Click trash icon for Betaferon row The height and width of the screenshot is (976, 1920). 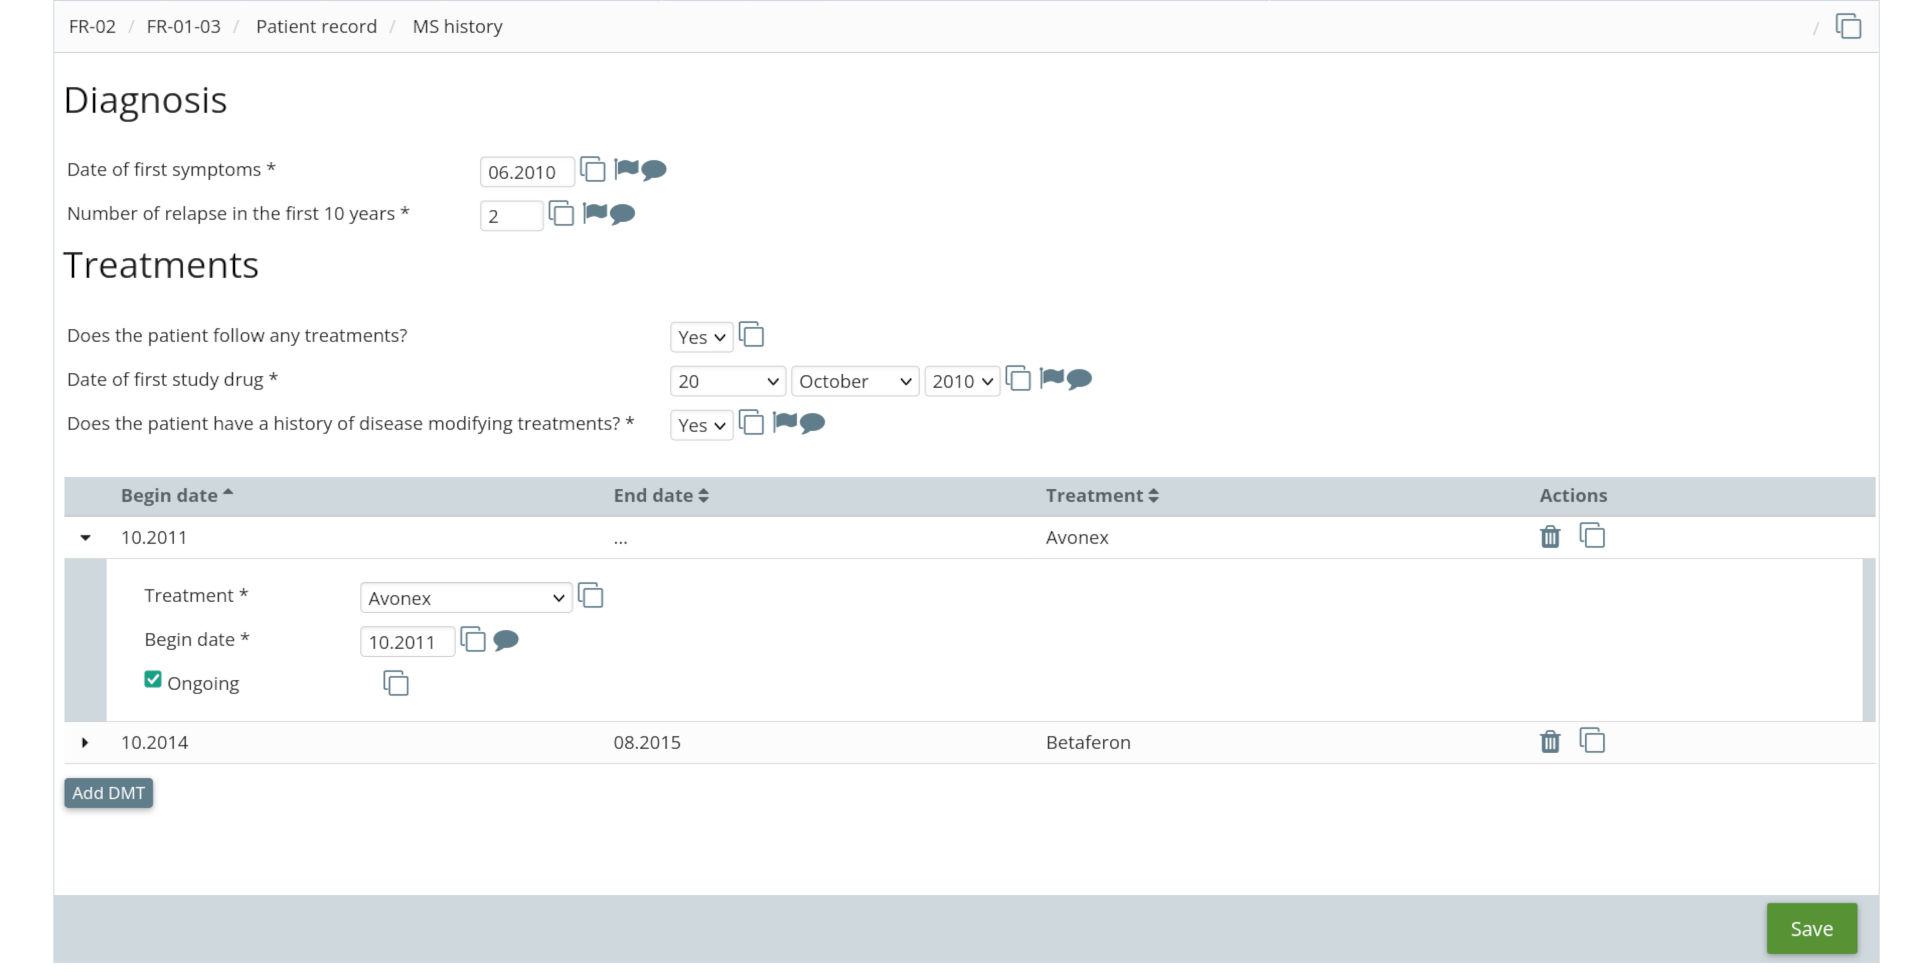tap(1550, 742)
